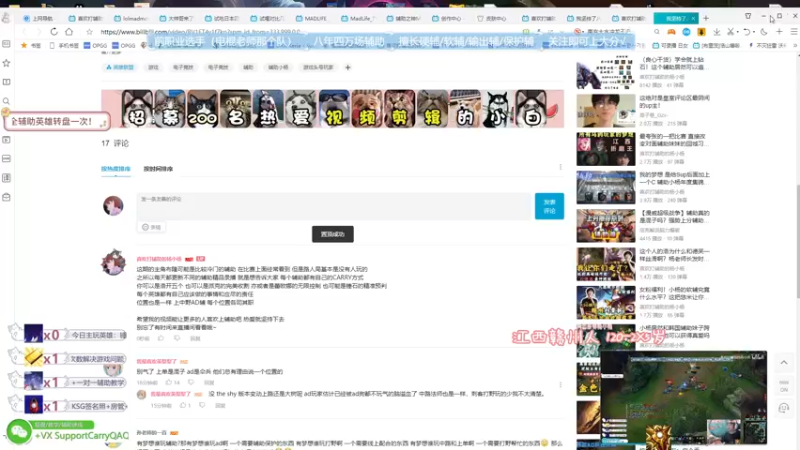Open the comment section three-dot menu
Image resolution: width=800 pixels, height=450 pixels.
click(x=560, y=167)
